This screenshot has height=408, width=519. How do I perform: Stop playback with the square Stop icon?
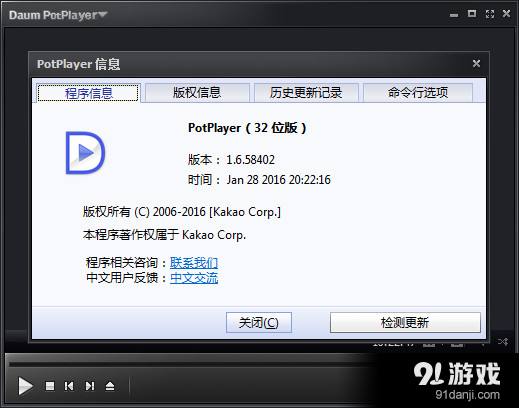[50, 386]
